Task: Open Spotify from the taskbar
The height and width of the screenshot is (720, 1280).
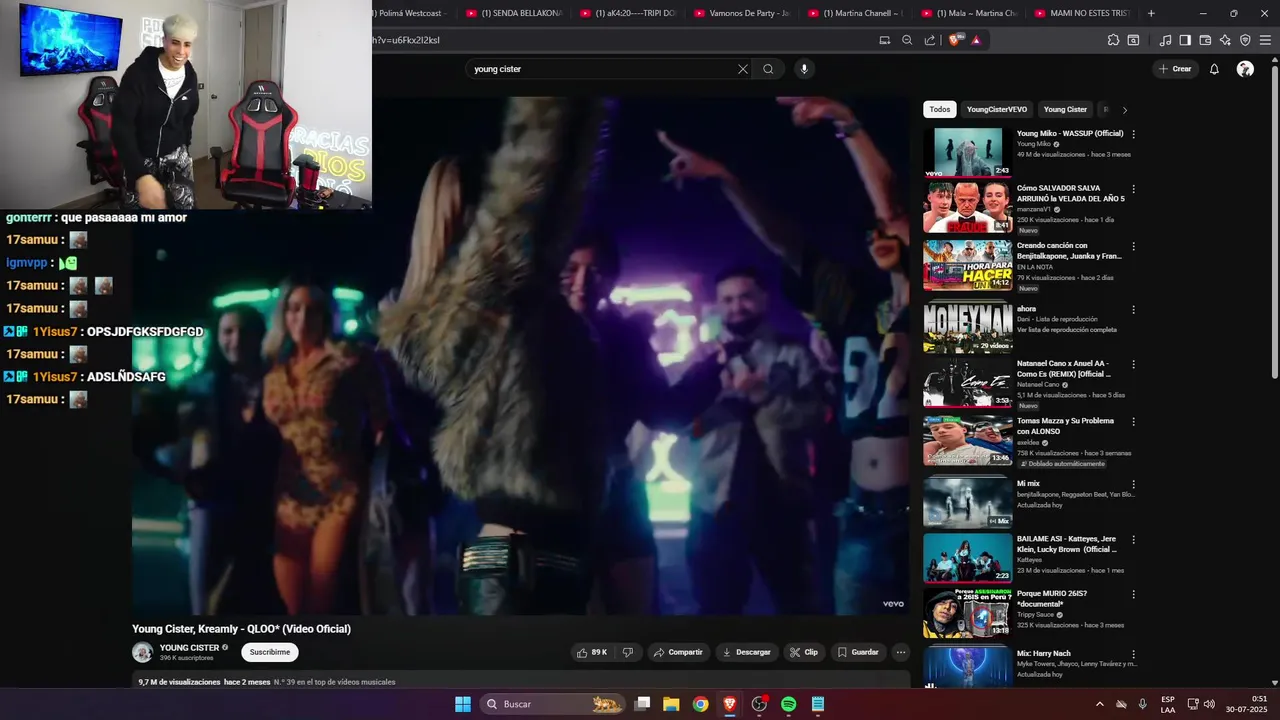Action: pos(788,704)
